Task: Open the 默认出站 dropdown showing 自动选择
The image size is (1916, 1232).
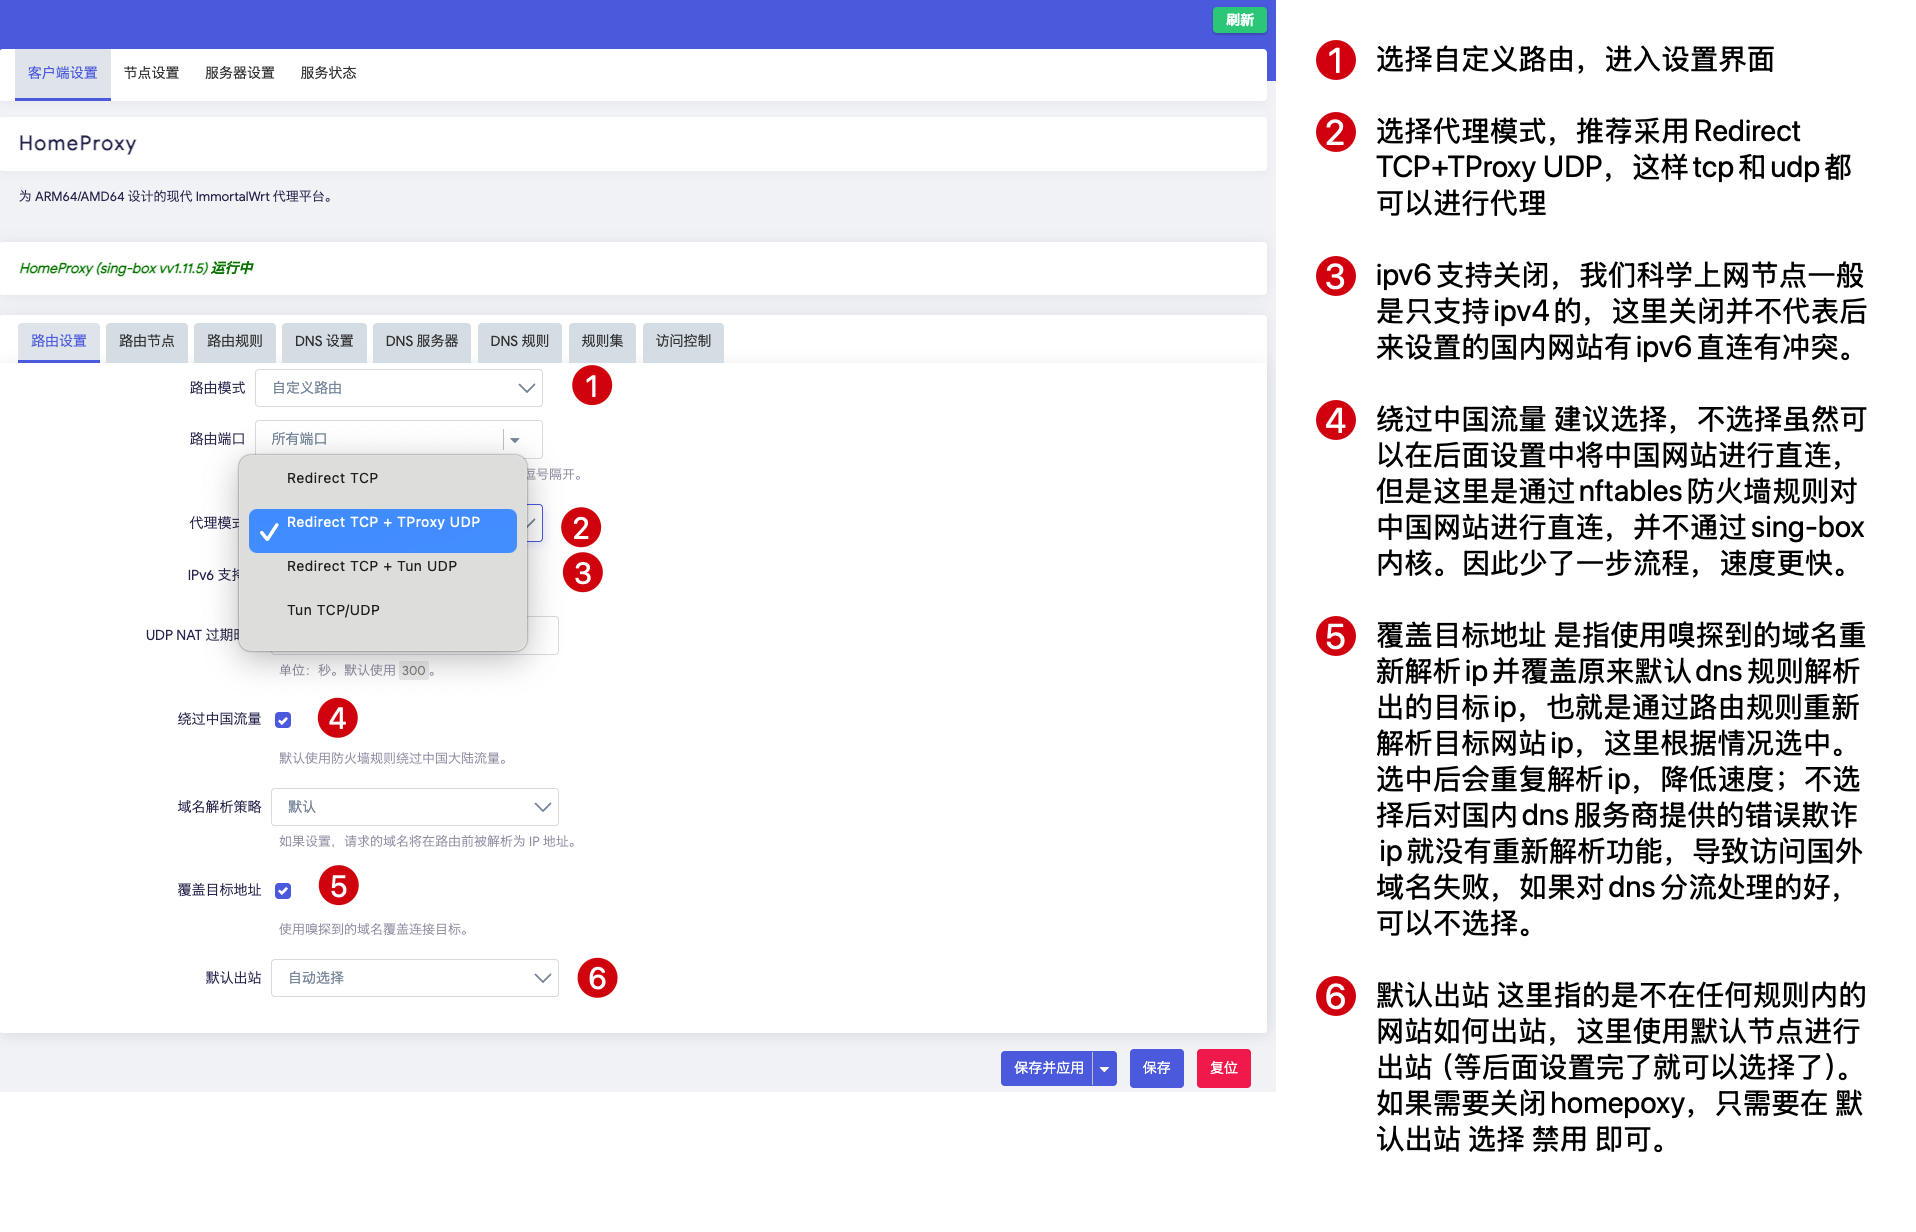Action: 415,978
